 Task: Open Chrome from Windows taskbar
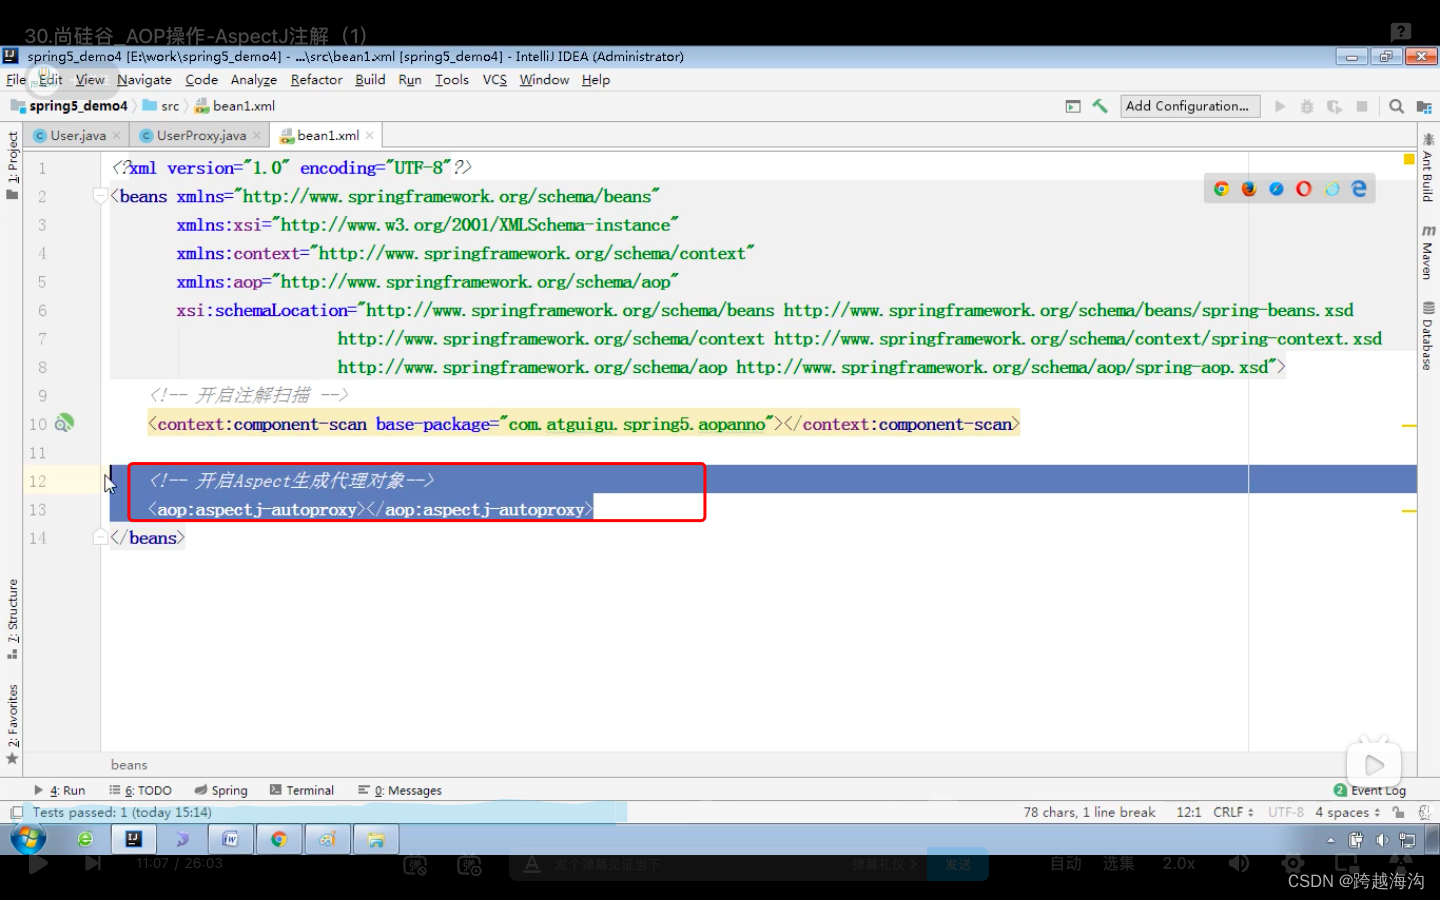(279, 839)
